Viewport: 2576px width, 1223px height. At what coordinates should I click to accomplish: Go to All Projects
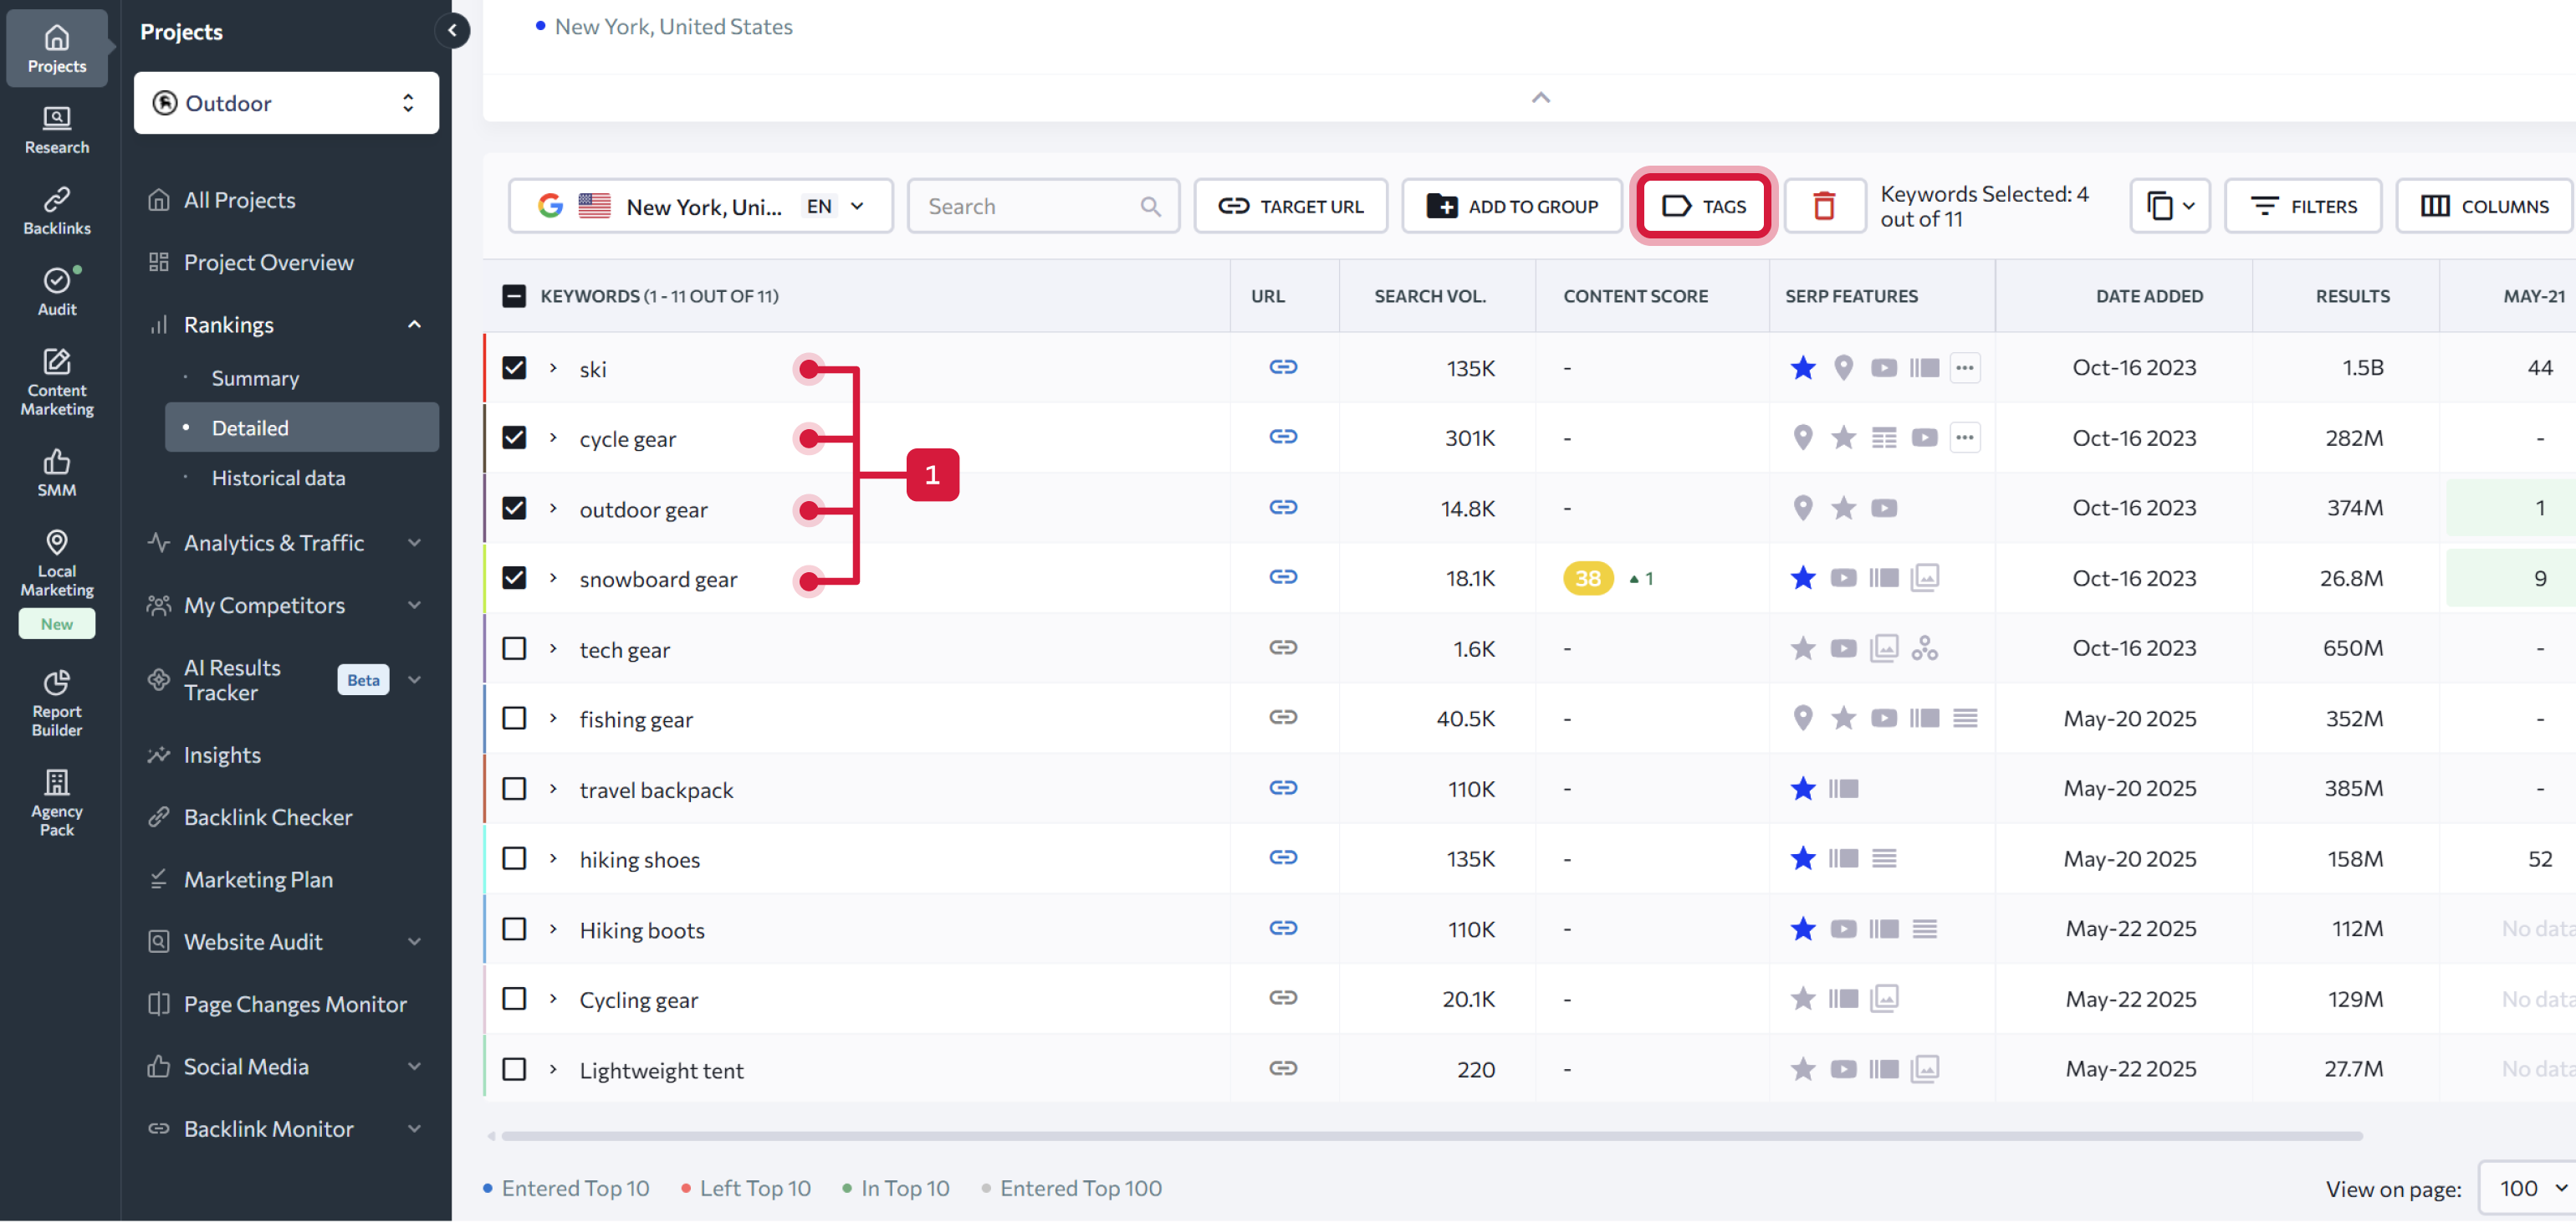click(240, 200)
